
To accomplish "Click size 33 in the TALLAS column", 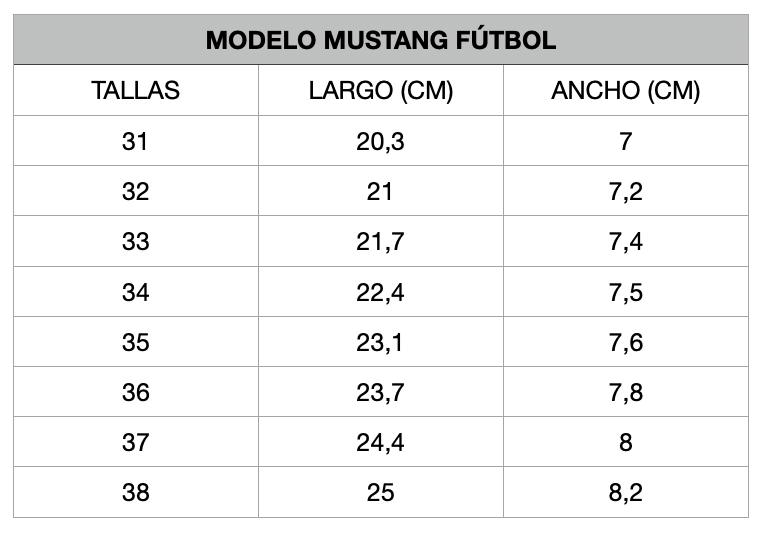I will click(x=135, y=241).
